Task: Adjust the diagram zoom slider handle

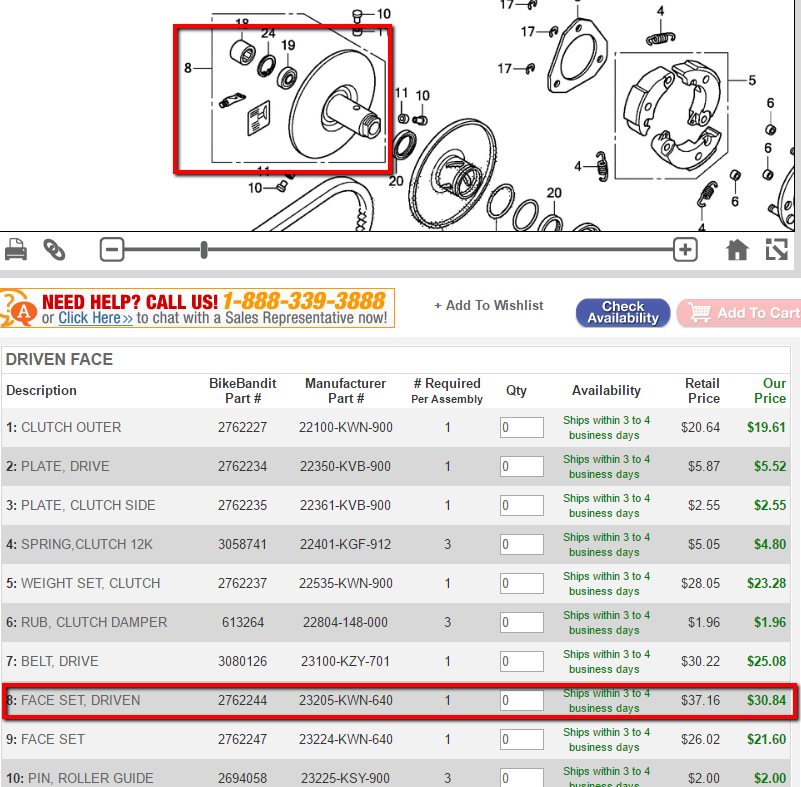Action: pyautogui.click(x=204, y=250)
